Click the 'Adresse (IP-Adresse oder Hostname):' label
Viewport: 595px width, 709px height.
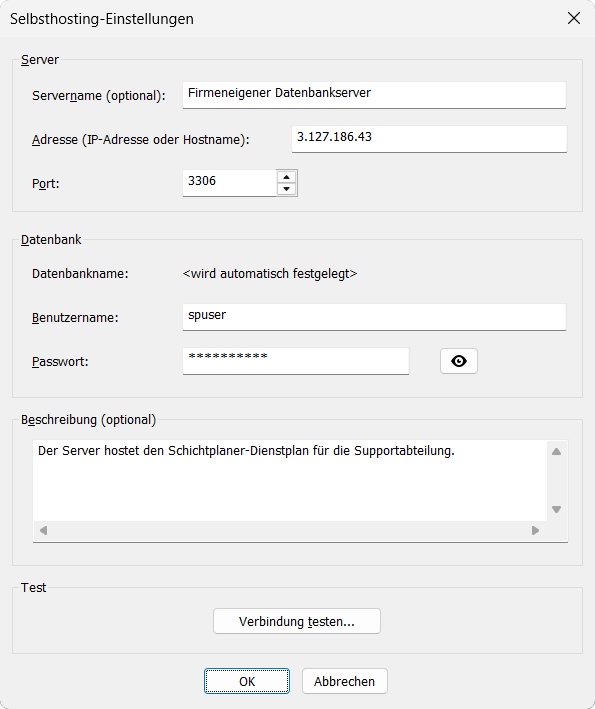tap(141, 139)
